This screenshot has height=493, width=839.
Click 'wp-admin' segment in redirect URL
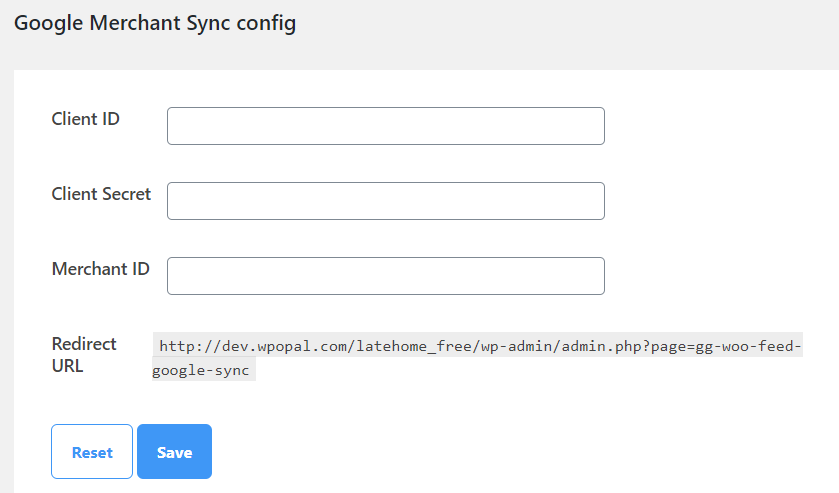coord(516,346)
